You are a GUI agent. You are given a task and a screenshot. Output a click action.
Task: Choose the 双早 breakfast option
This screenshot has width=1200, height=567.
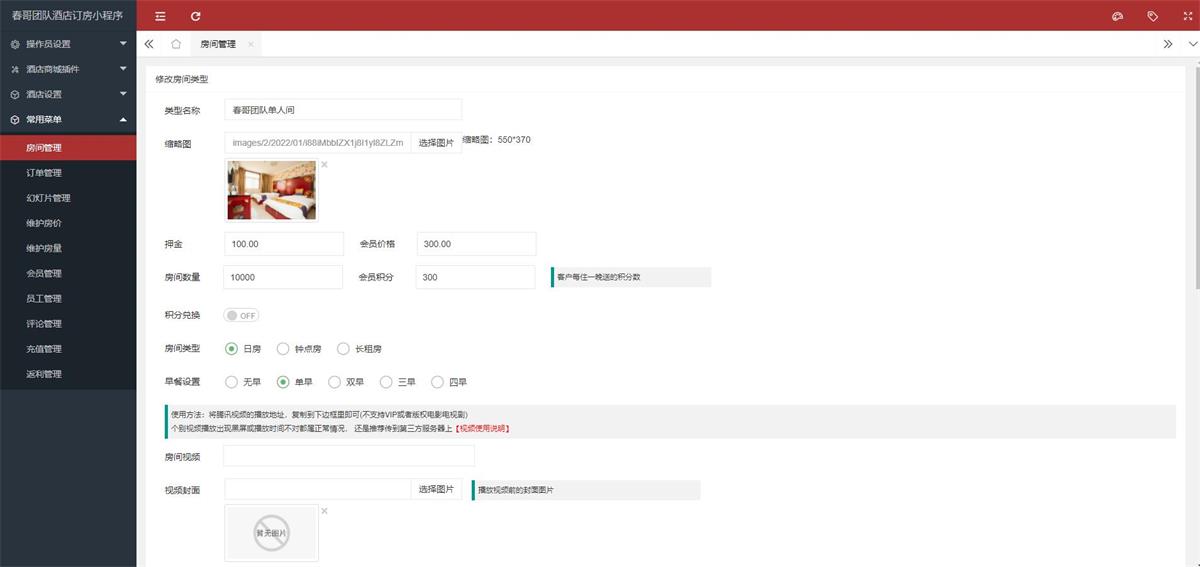(334, 382)
